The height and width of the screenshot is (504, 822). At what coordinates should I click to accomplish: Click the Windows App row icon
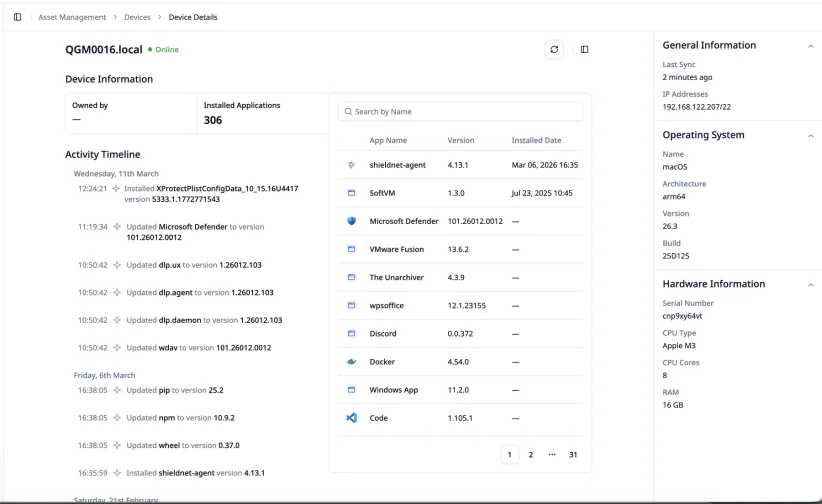pyautogui.click(x=351, y=390)
